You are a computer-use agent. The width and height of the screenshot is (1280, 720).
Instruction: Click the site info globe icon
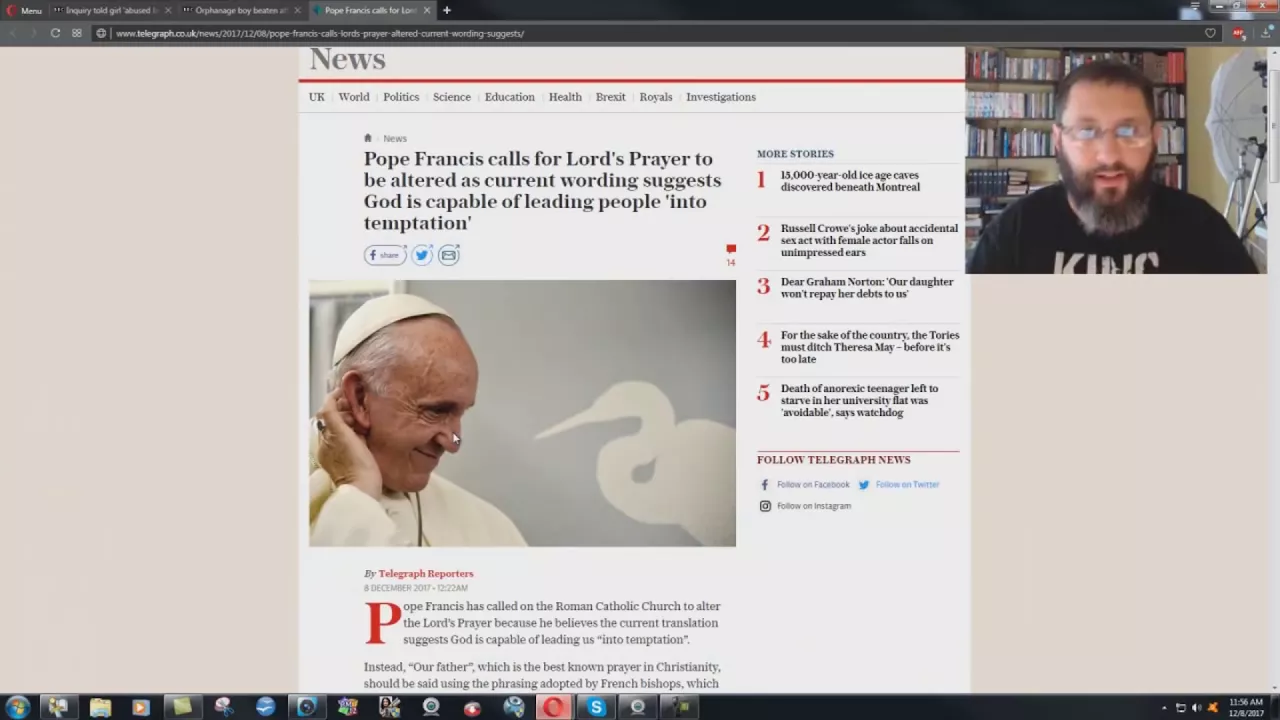[101, 33]
